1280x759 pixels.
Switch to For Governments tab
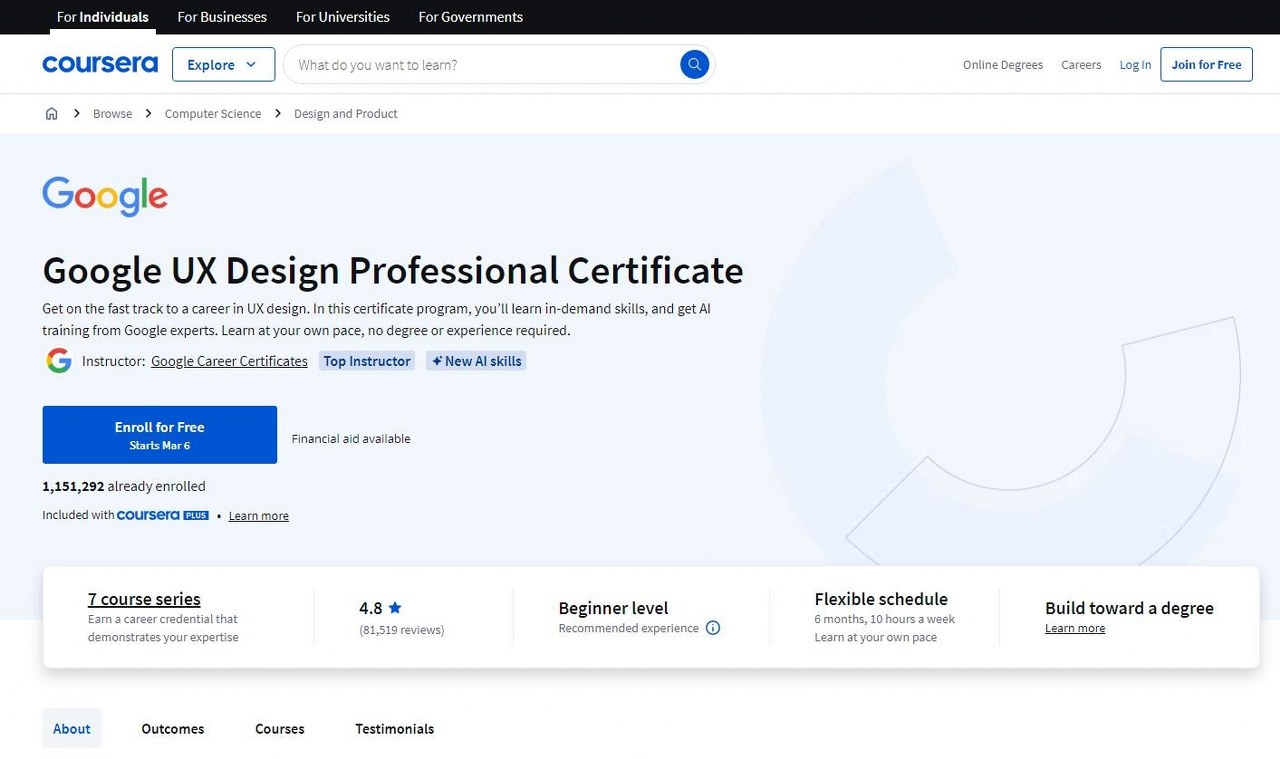click(470, 17)
